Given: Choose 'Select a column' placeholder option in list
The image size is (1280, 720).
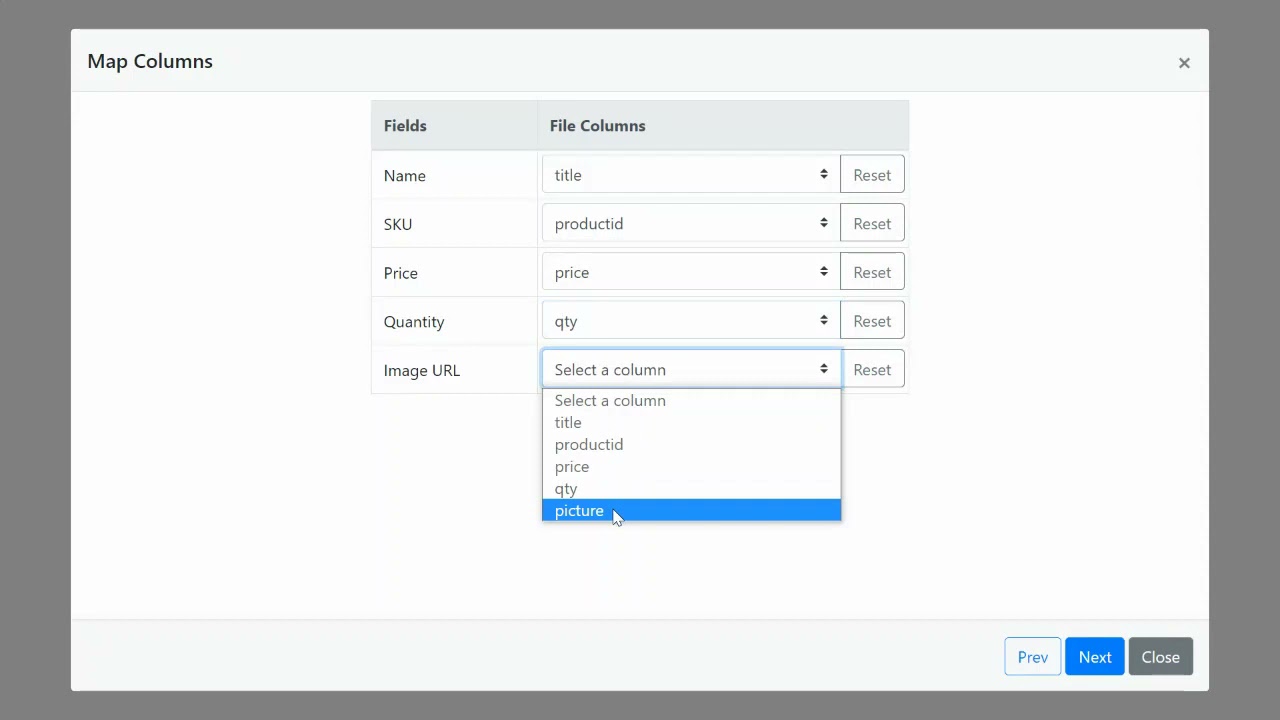Looking at the screenshot, I should [610, 401].
